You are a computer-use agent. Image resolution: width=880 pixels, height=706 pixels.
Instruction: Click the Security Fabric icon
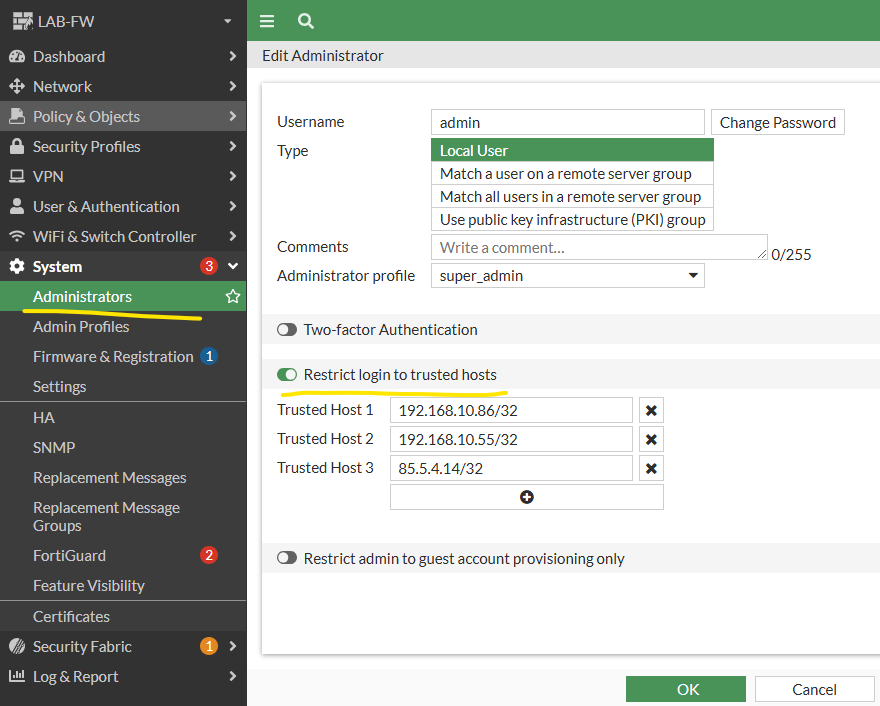tap(17, 646)
